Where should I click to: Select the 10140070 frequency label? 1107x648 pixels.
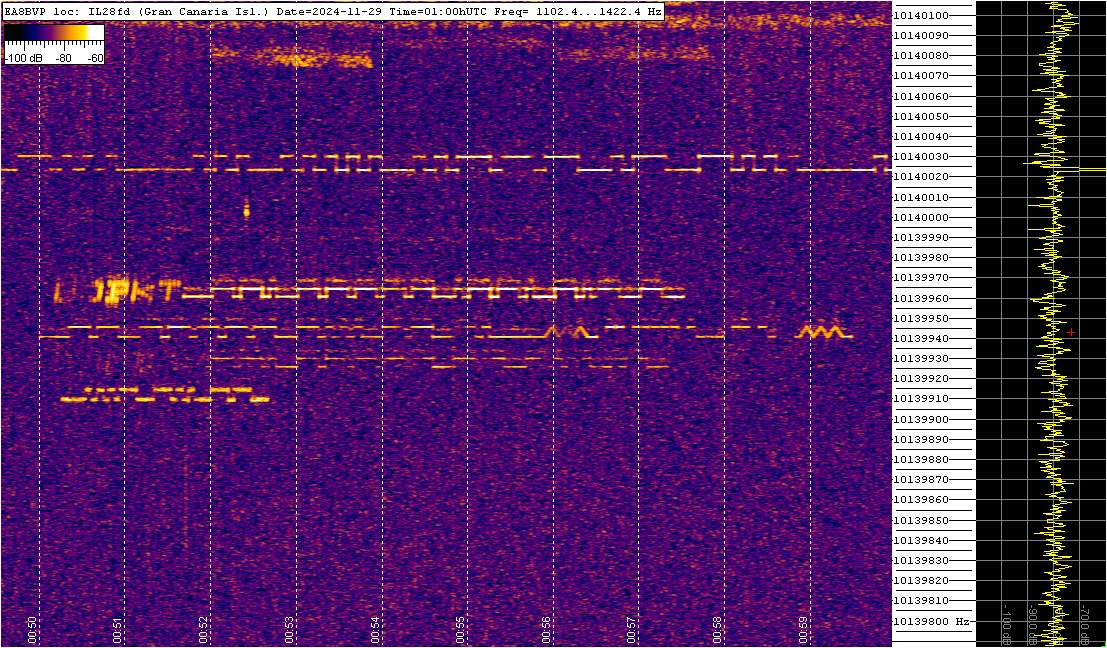point(919,76)
